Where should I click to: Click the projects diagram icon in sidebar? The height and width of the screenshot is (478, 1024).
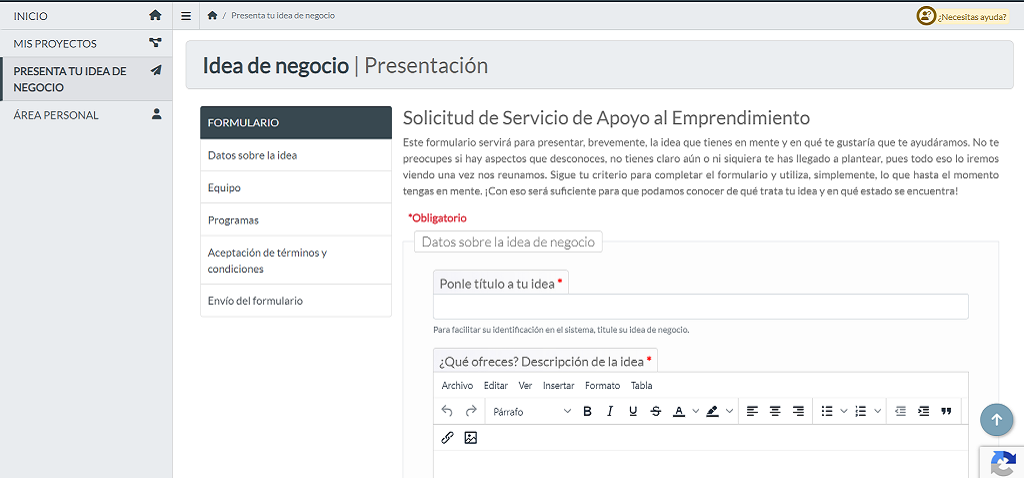click(x=155, y=43)
